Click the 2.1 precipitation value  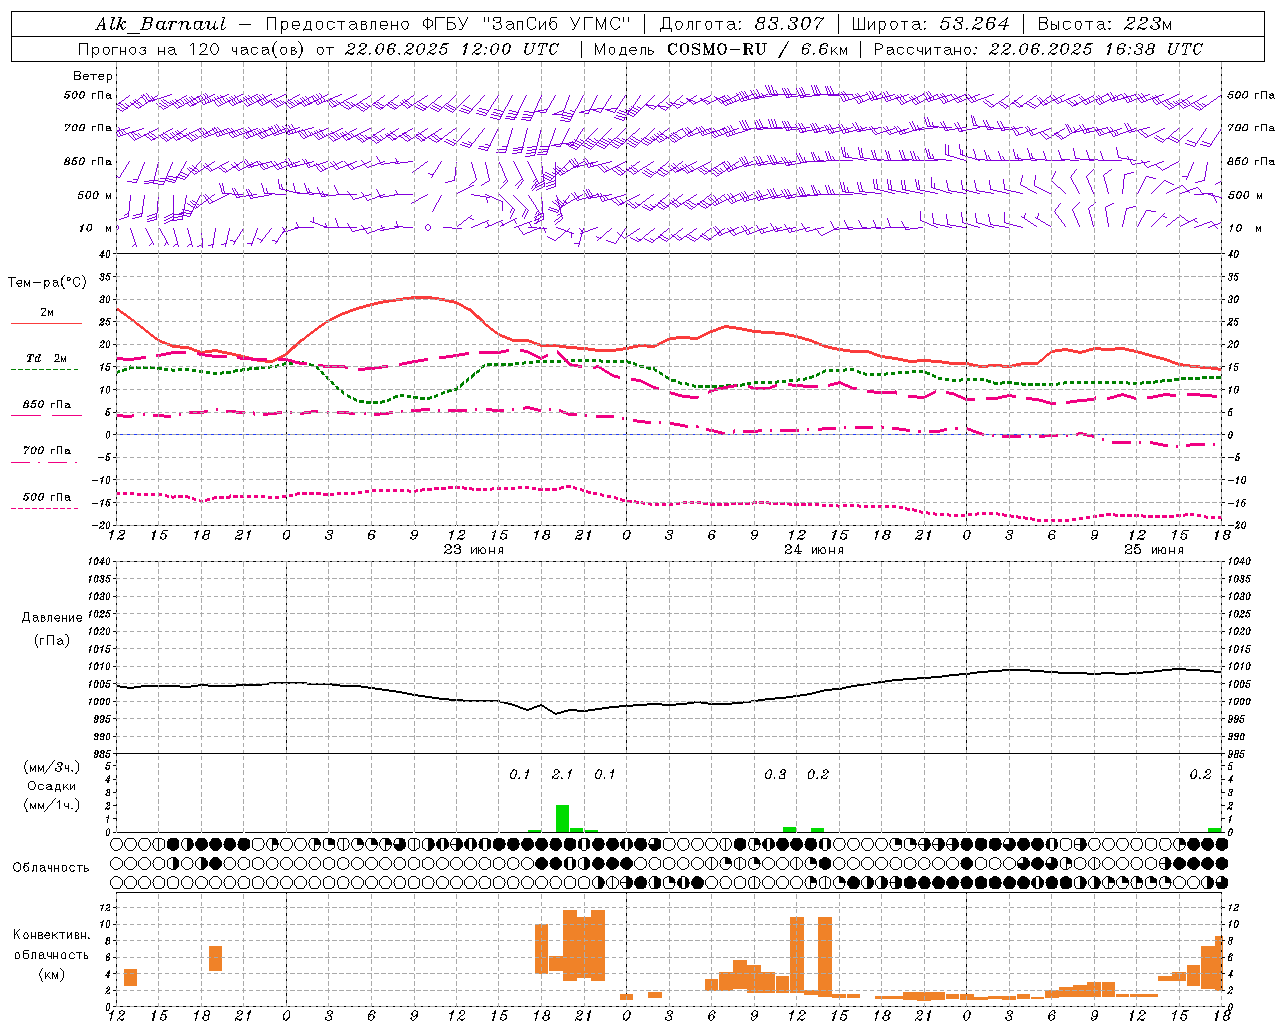(562, 775)
